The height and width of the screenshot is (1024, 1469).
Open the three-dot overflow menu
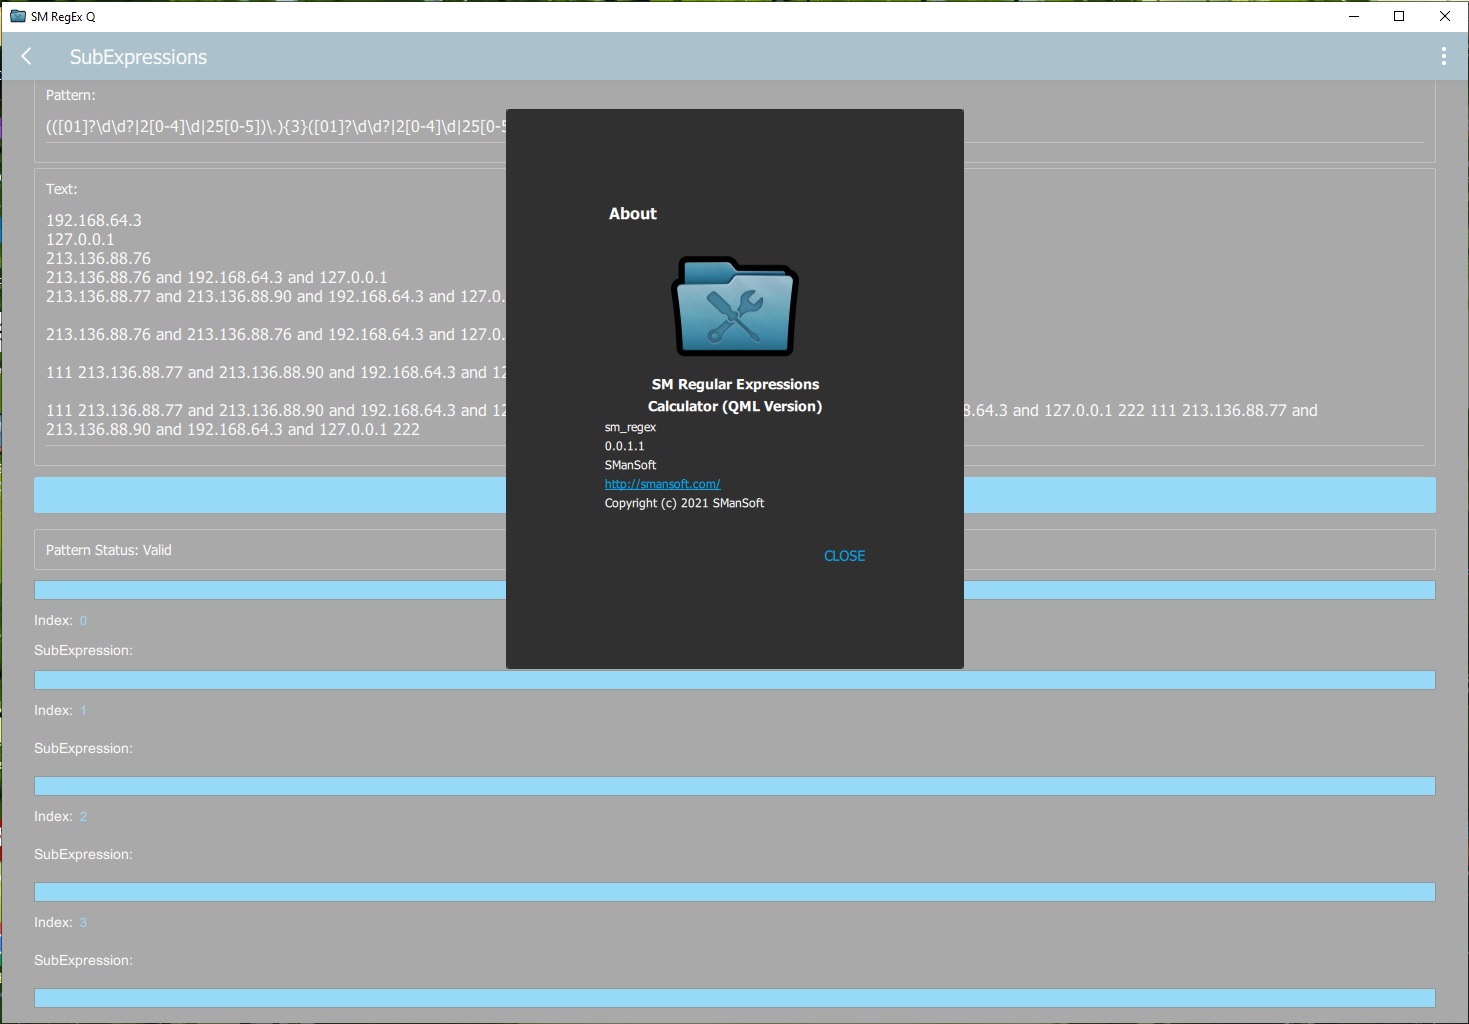(1443, 57)
